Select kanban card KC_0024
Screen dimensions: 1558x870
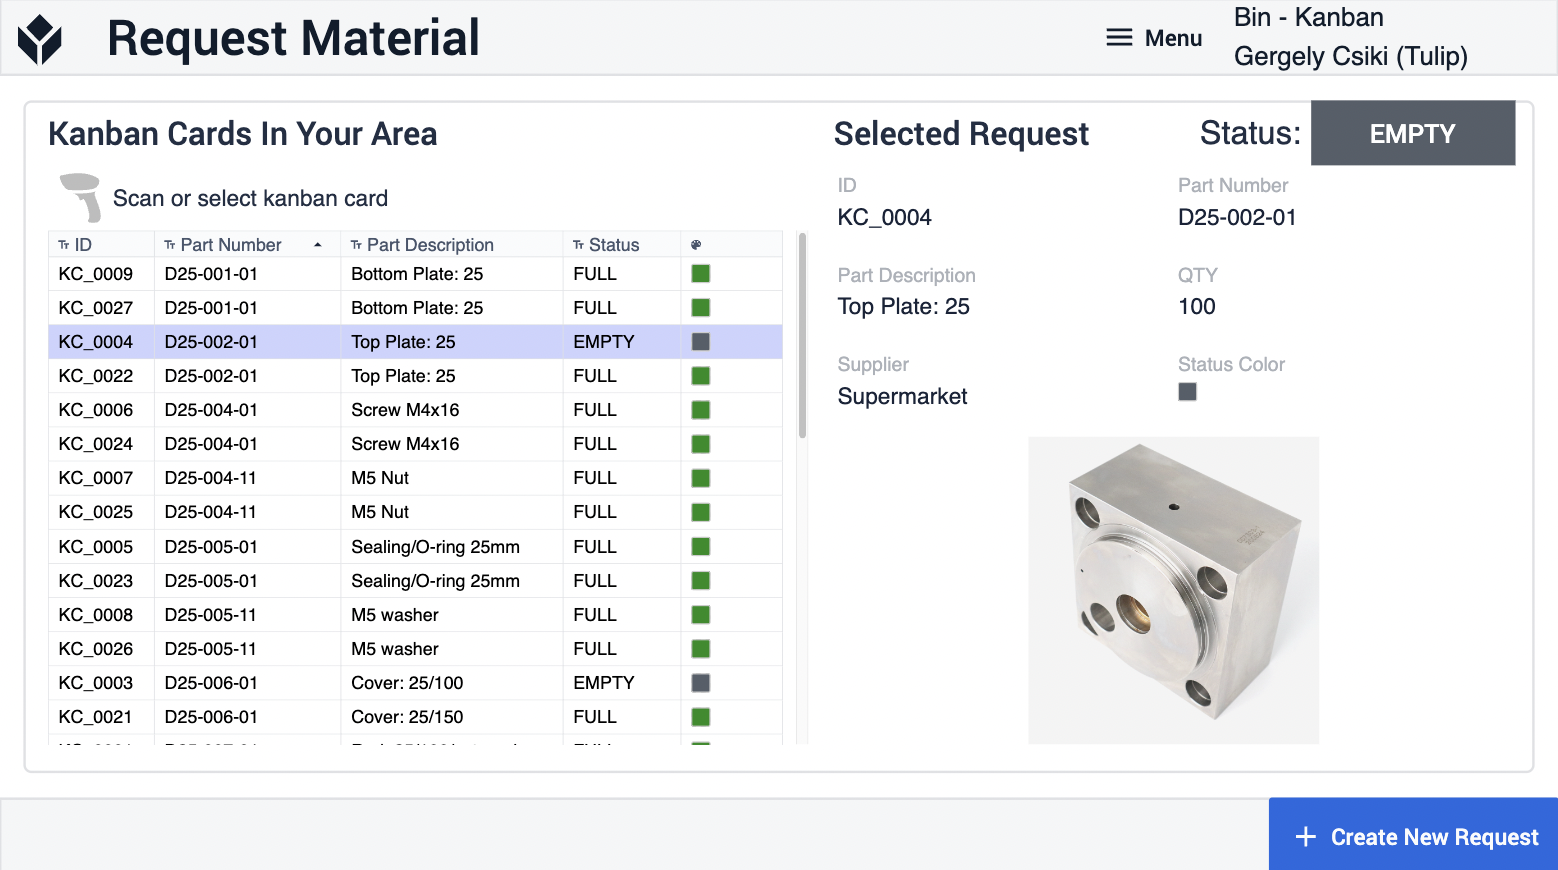pyautogui.click(x=415, y=444)
